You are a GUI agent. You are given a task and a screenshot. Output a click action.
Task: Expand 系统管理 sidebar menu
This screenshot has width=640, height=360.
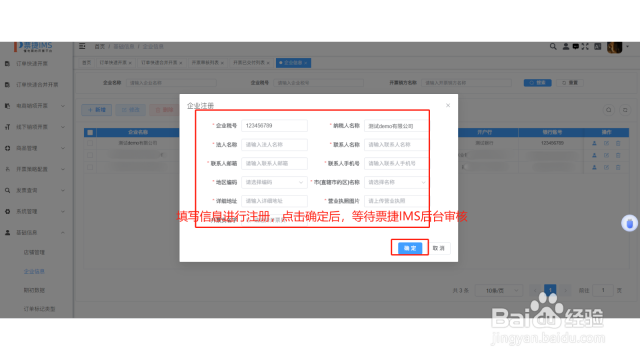pyautogui.click(x=35, y=211)
